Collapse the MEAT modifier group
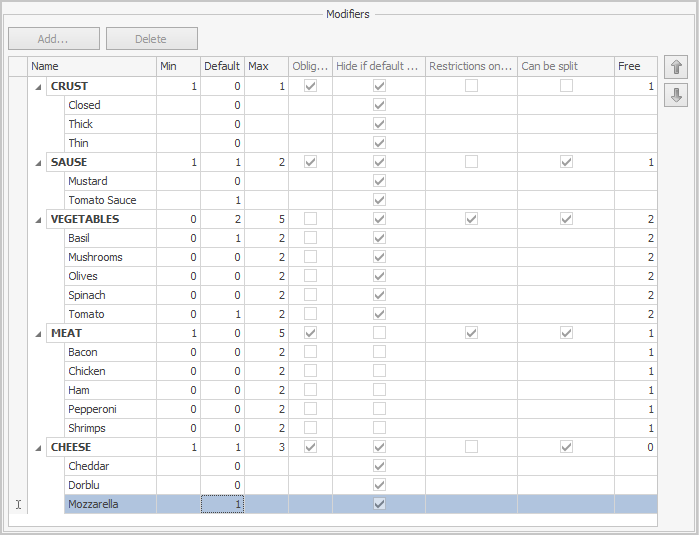The width and height of the screenshot is (699, 535). [x=39, y=334]
